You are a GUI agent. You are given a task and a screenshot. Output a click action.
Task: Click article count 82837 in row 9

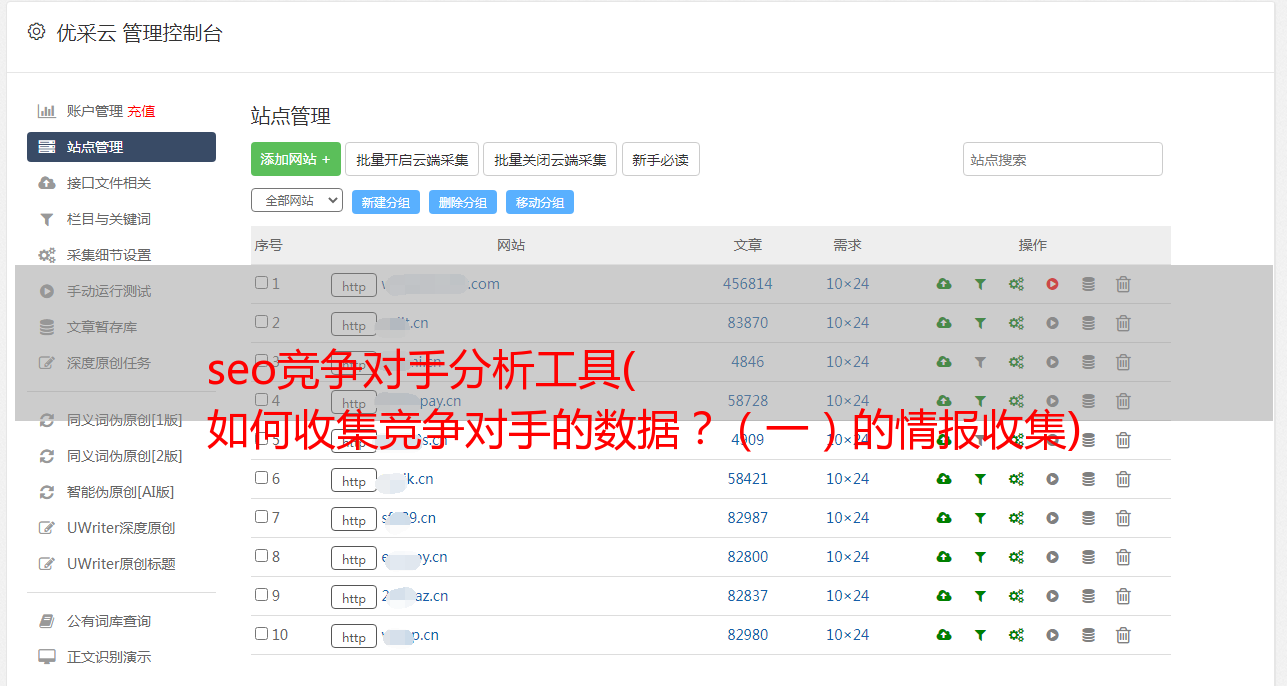(748, 596)
